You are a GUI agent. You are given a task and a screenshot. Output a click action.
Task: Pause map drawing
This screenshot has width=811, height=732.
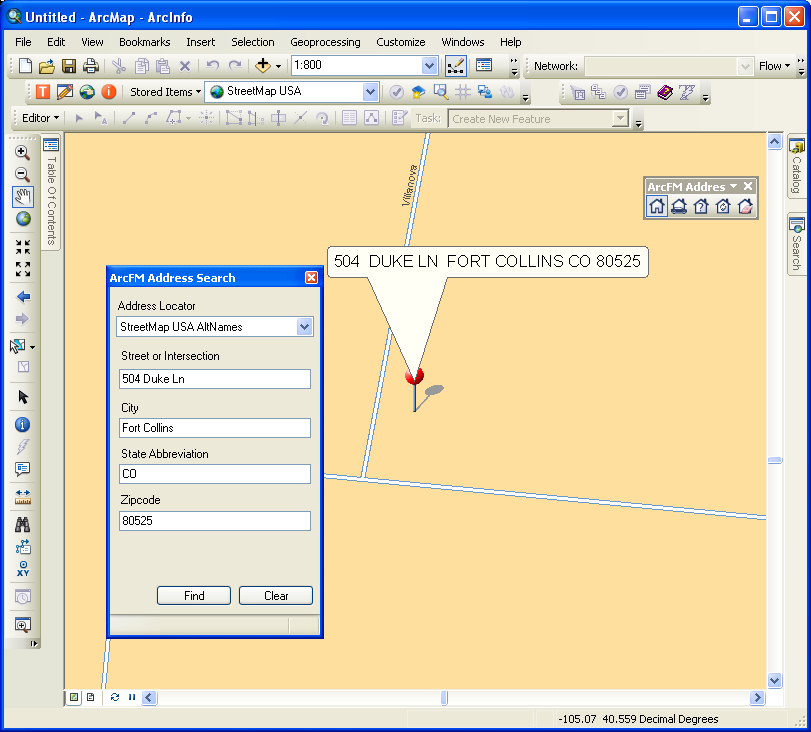(132, 697)
